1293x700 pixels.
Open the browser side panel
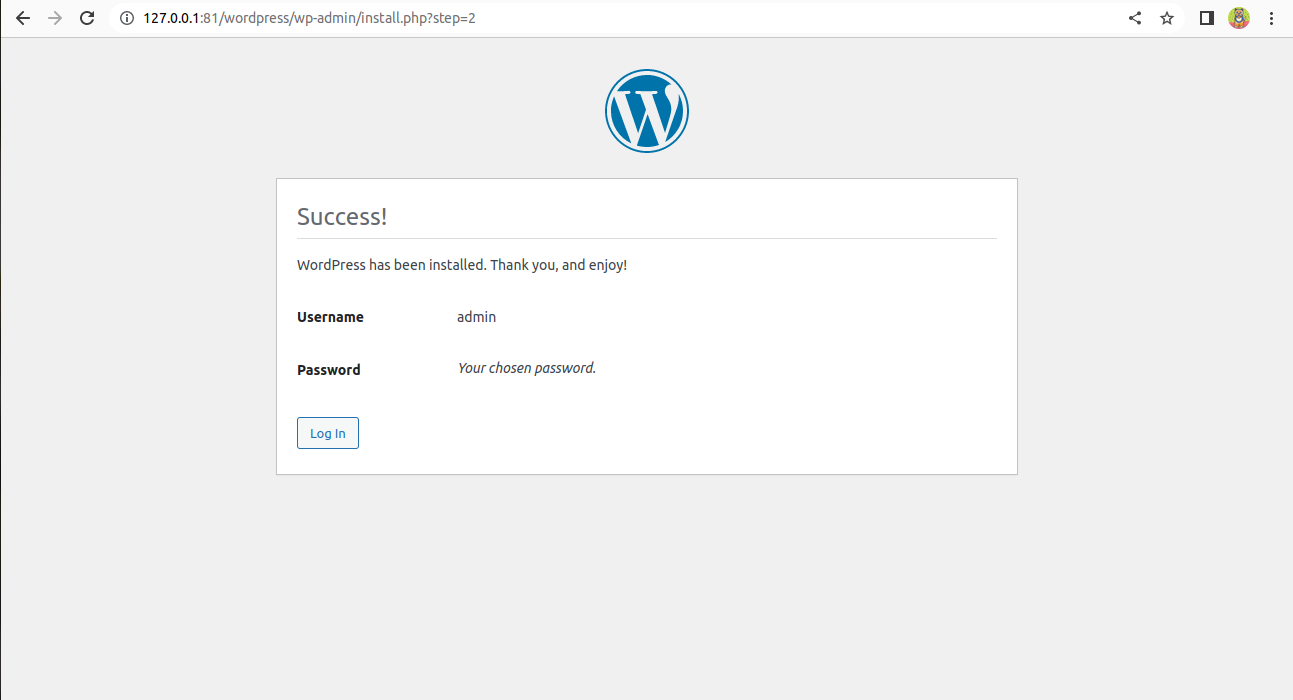coord(1207,18)
